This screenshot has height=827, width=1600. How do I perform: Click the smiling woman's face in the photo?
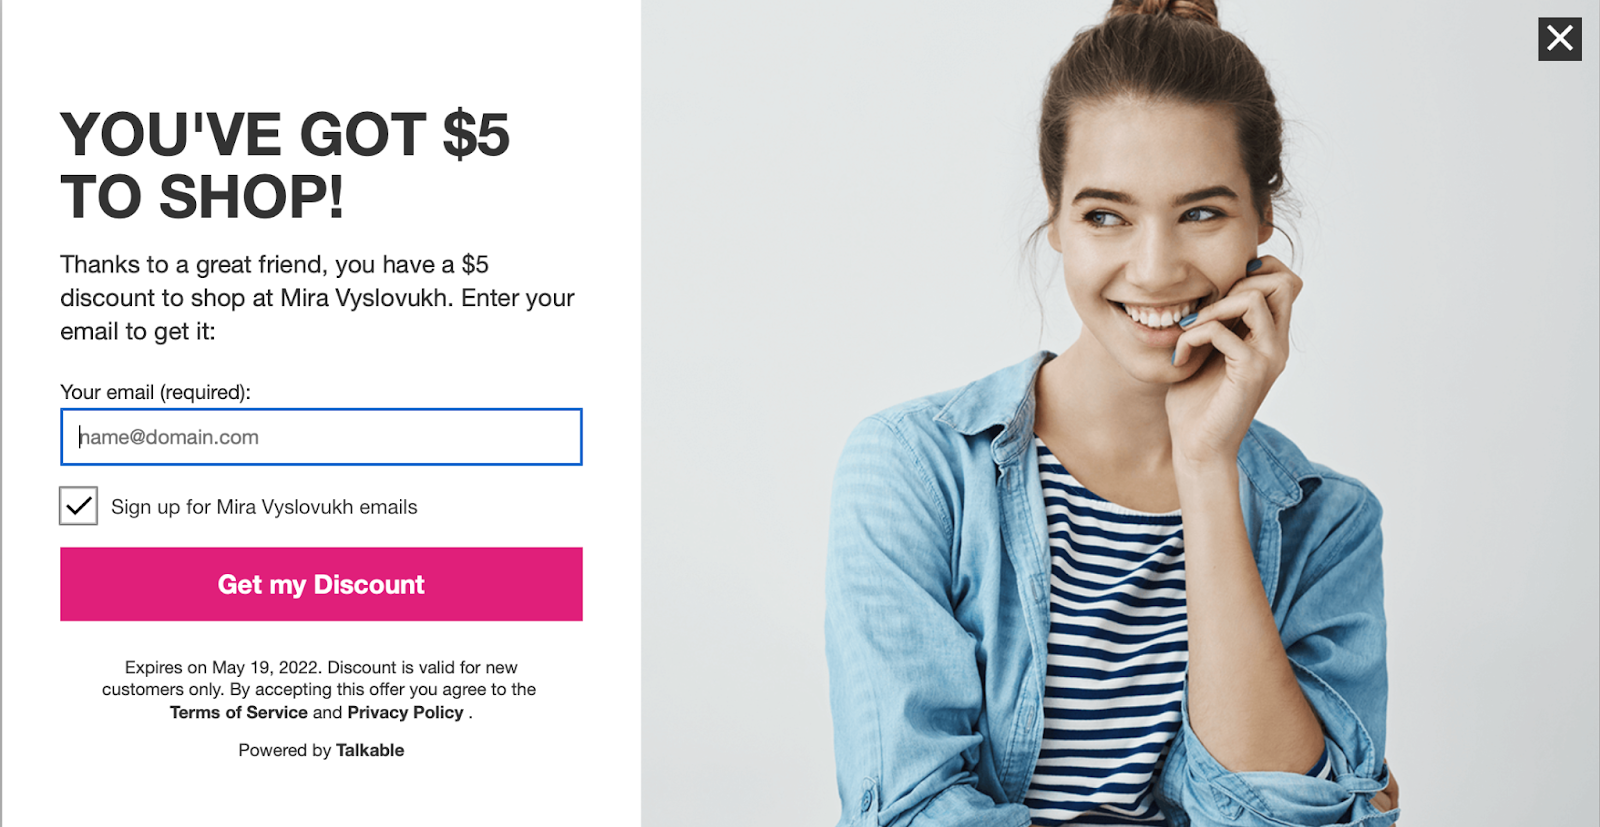(x=1155, y=240)
